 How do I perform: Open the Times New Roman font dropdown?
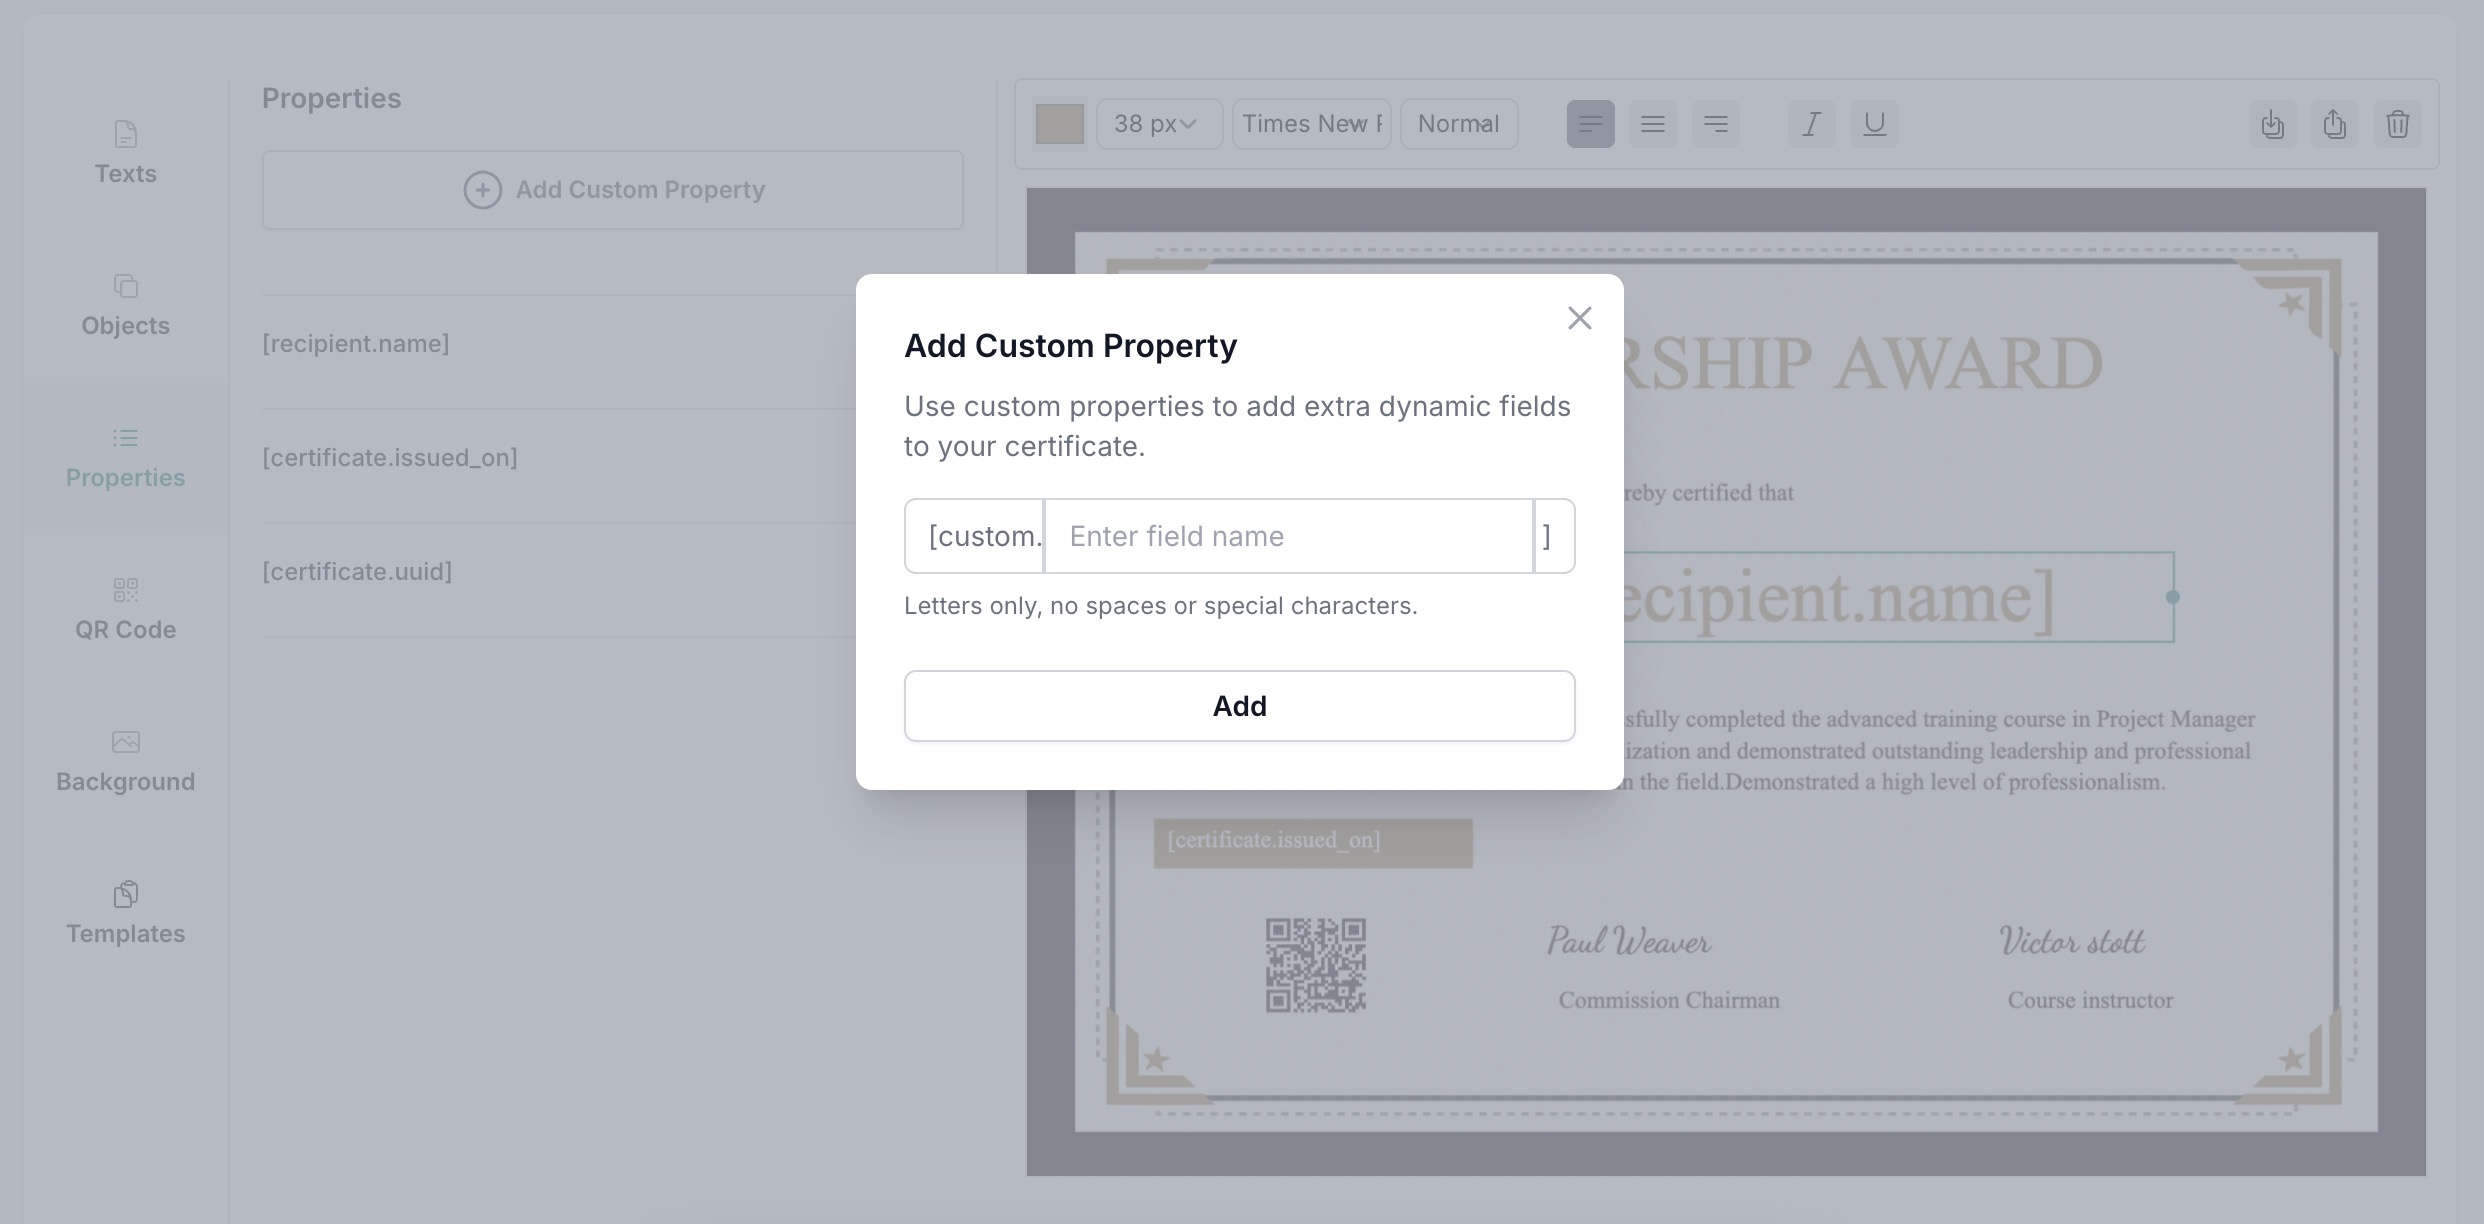[1311, 124]
